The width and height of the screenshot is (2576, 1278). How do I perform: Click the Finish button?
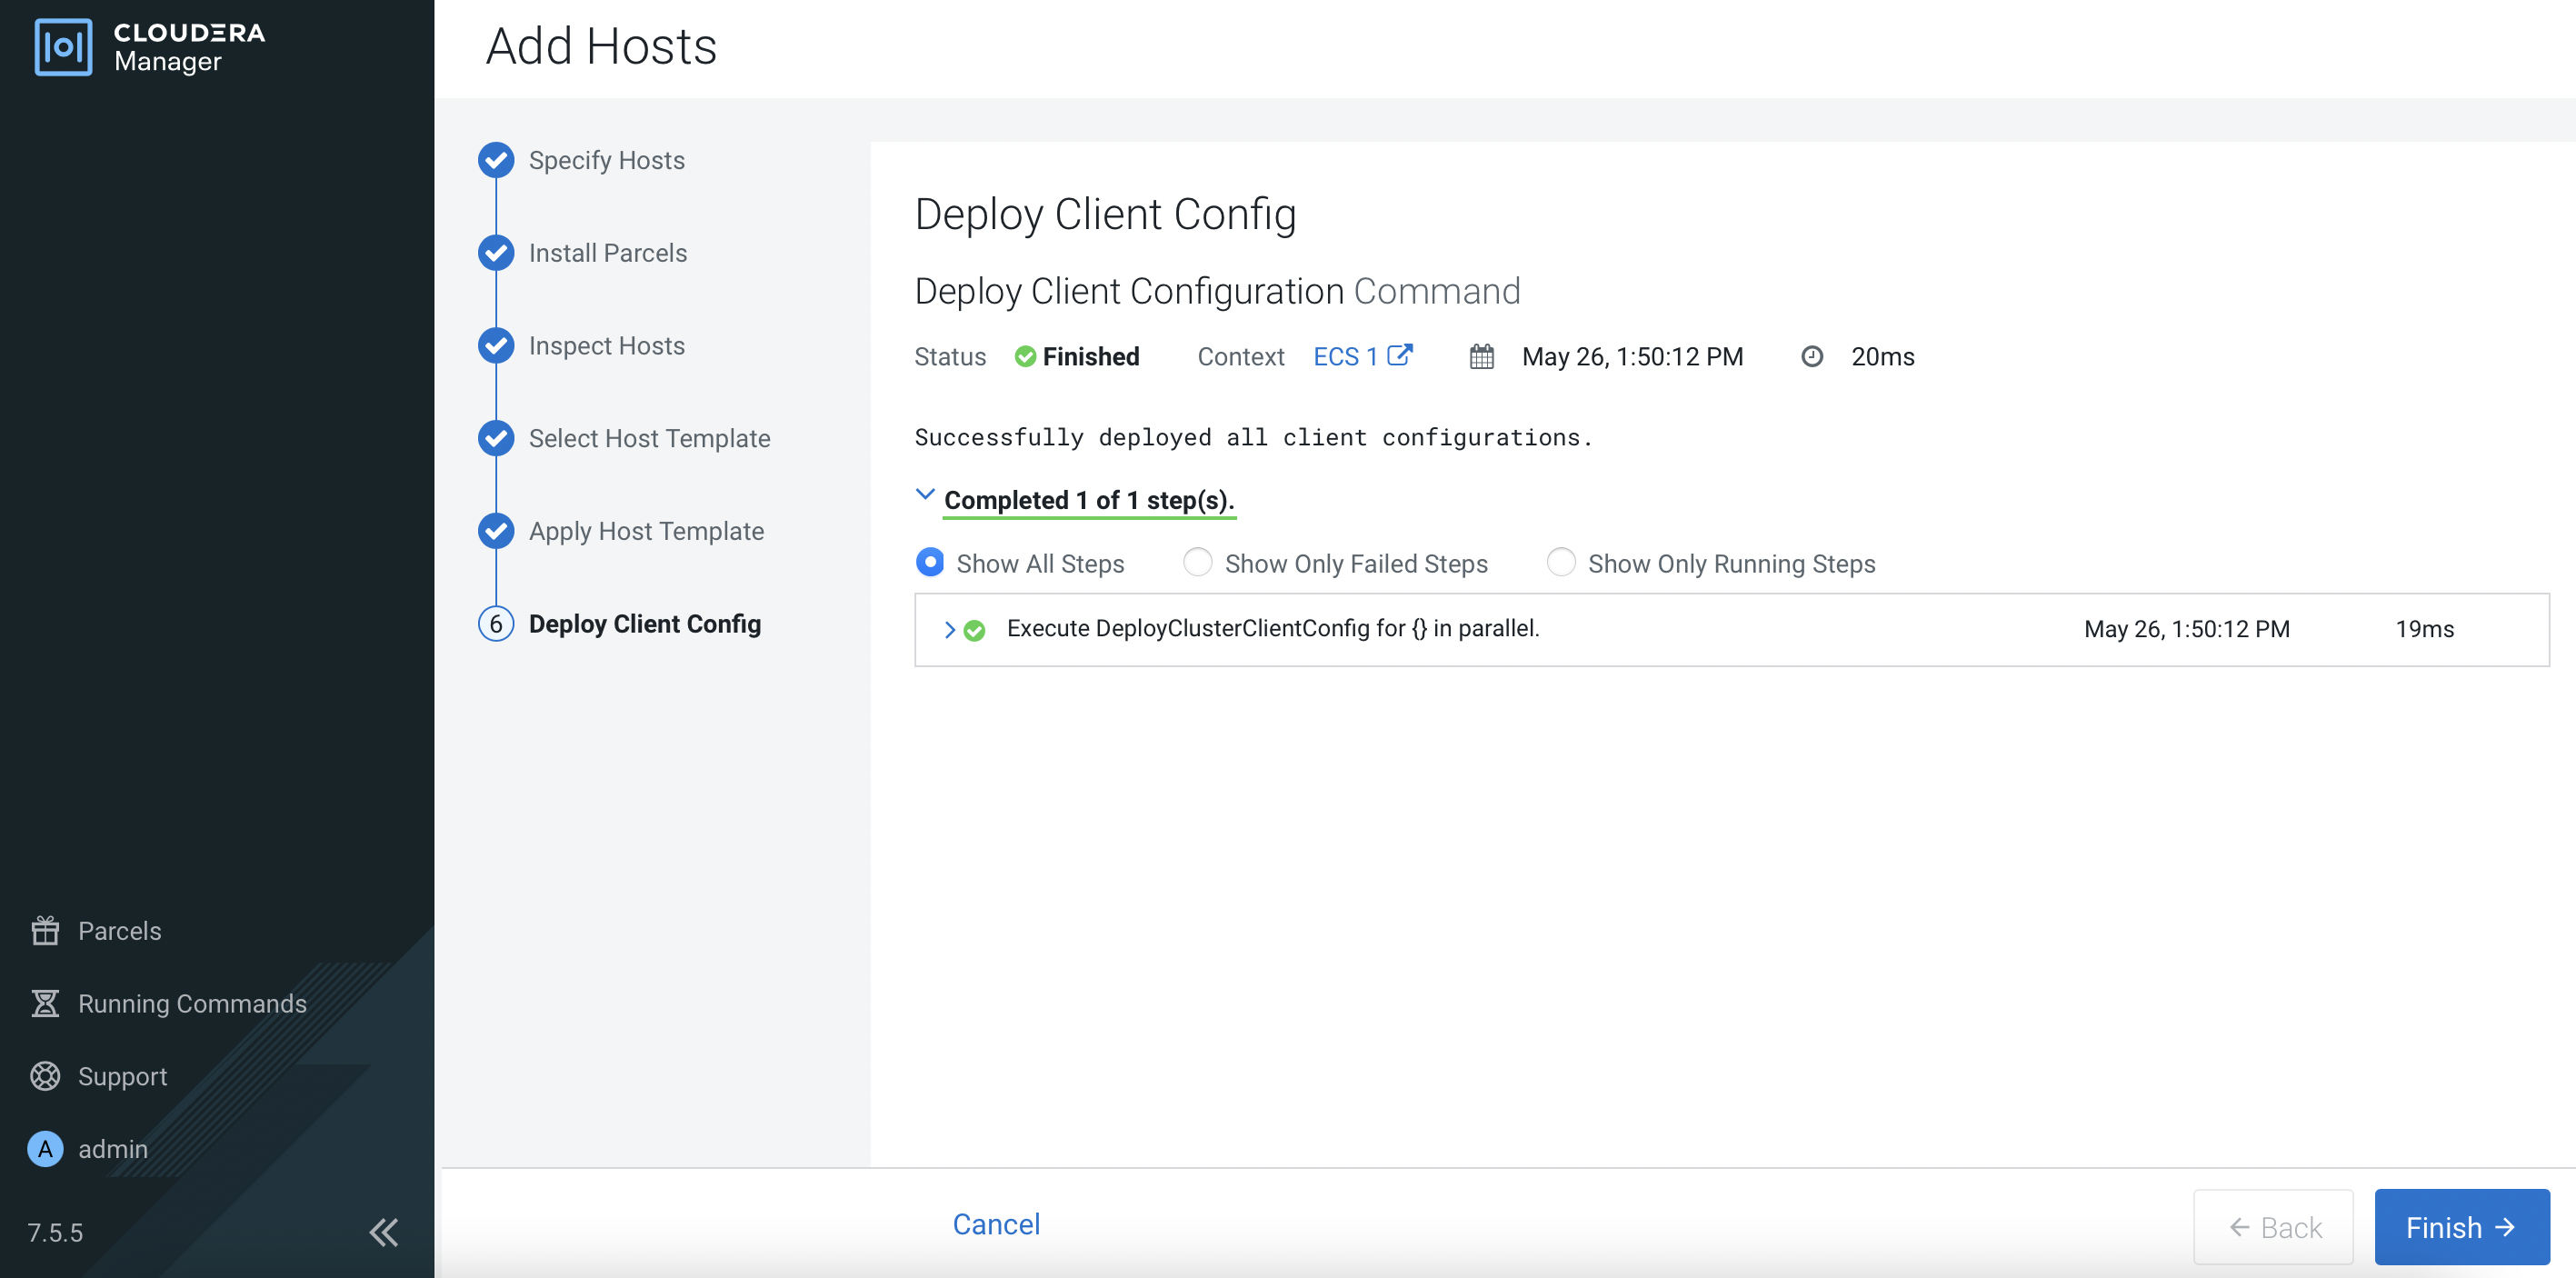[2461, 1227]
